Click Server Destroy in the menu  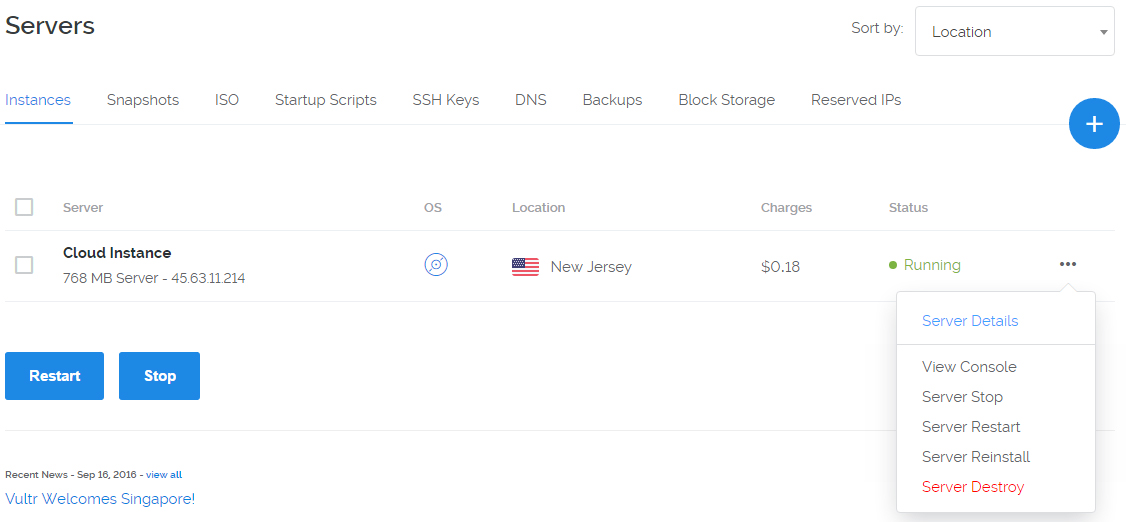[973, 487]
